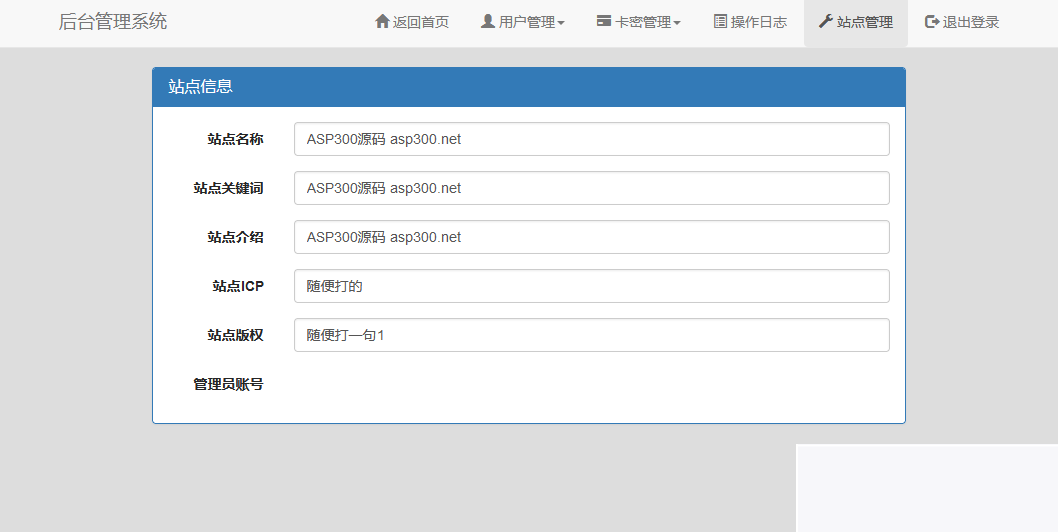This screenshot has height=532, width=1058.
Task: Focus the 站点版权 input field
Action: pos(591,335)
